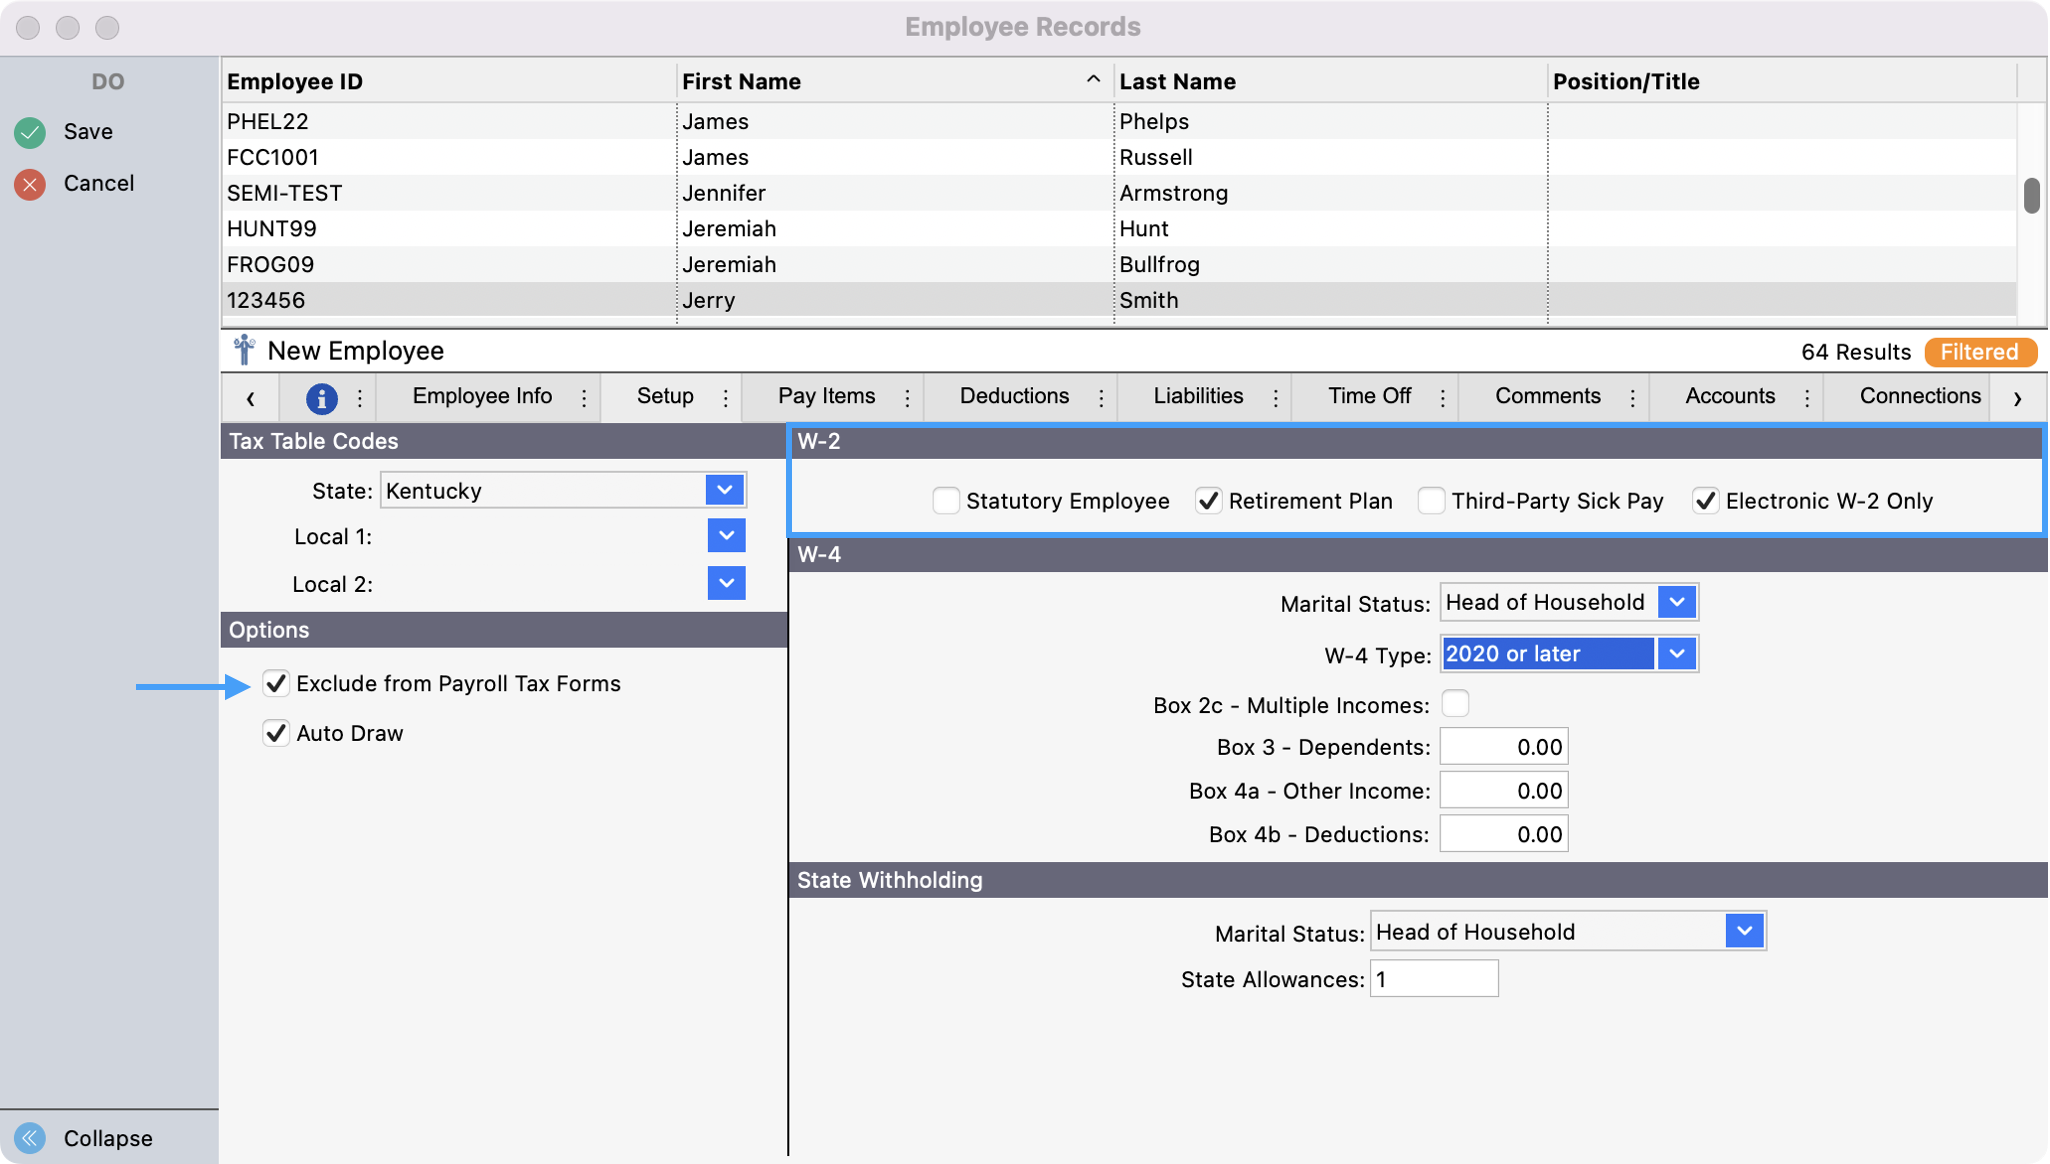2050x1164 pixels.
Task: Click the New Employee person icon
Action: (244, 351)
